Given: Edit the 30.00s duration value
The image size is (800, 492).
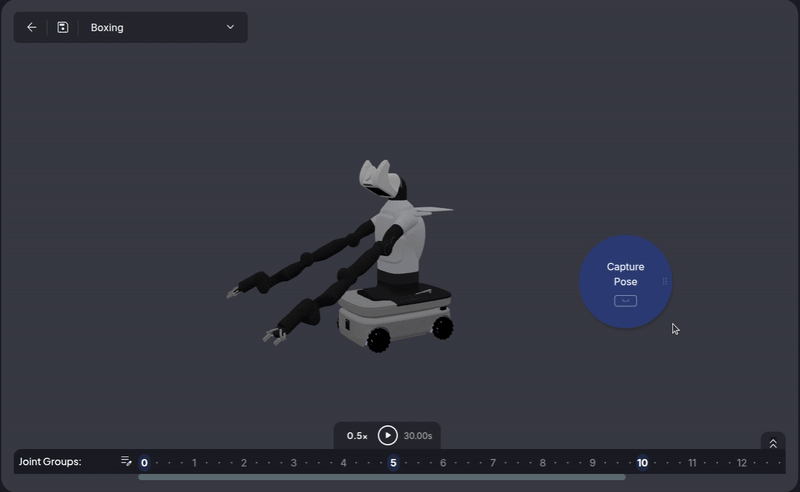Looking at the screenshot, I should coord(418,436).
